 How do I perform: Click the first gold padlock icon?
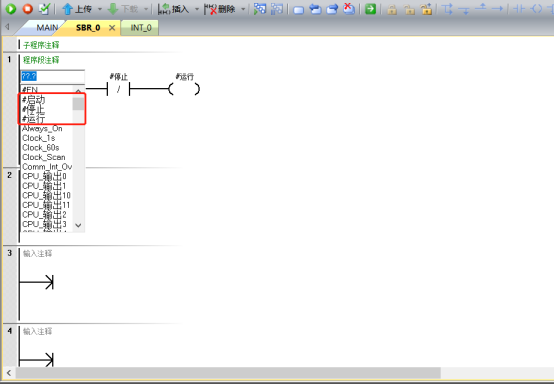pos(392,9)
